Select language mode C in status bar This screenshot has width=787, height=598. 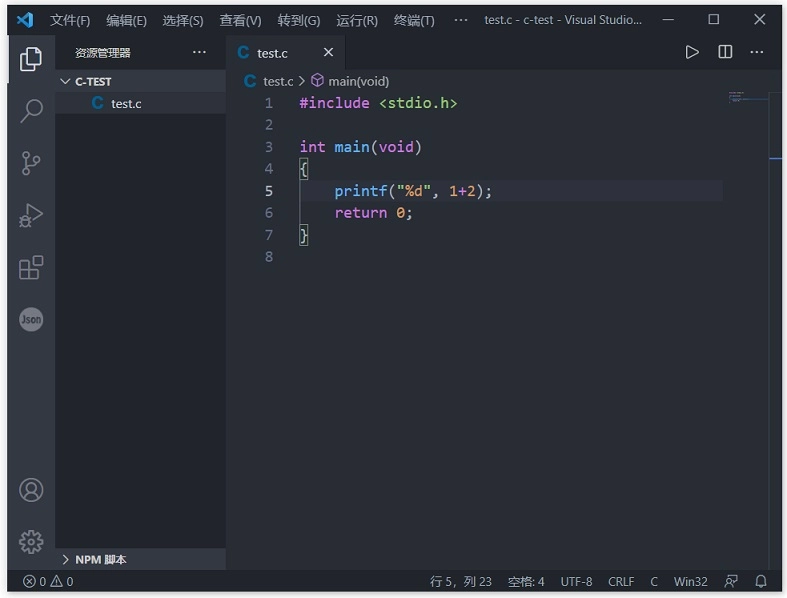click(654, 581)
